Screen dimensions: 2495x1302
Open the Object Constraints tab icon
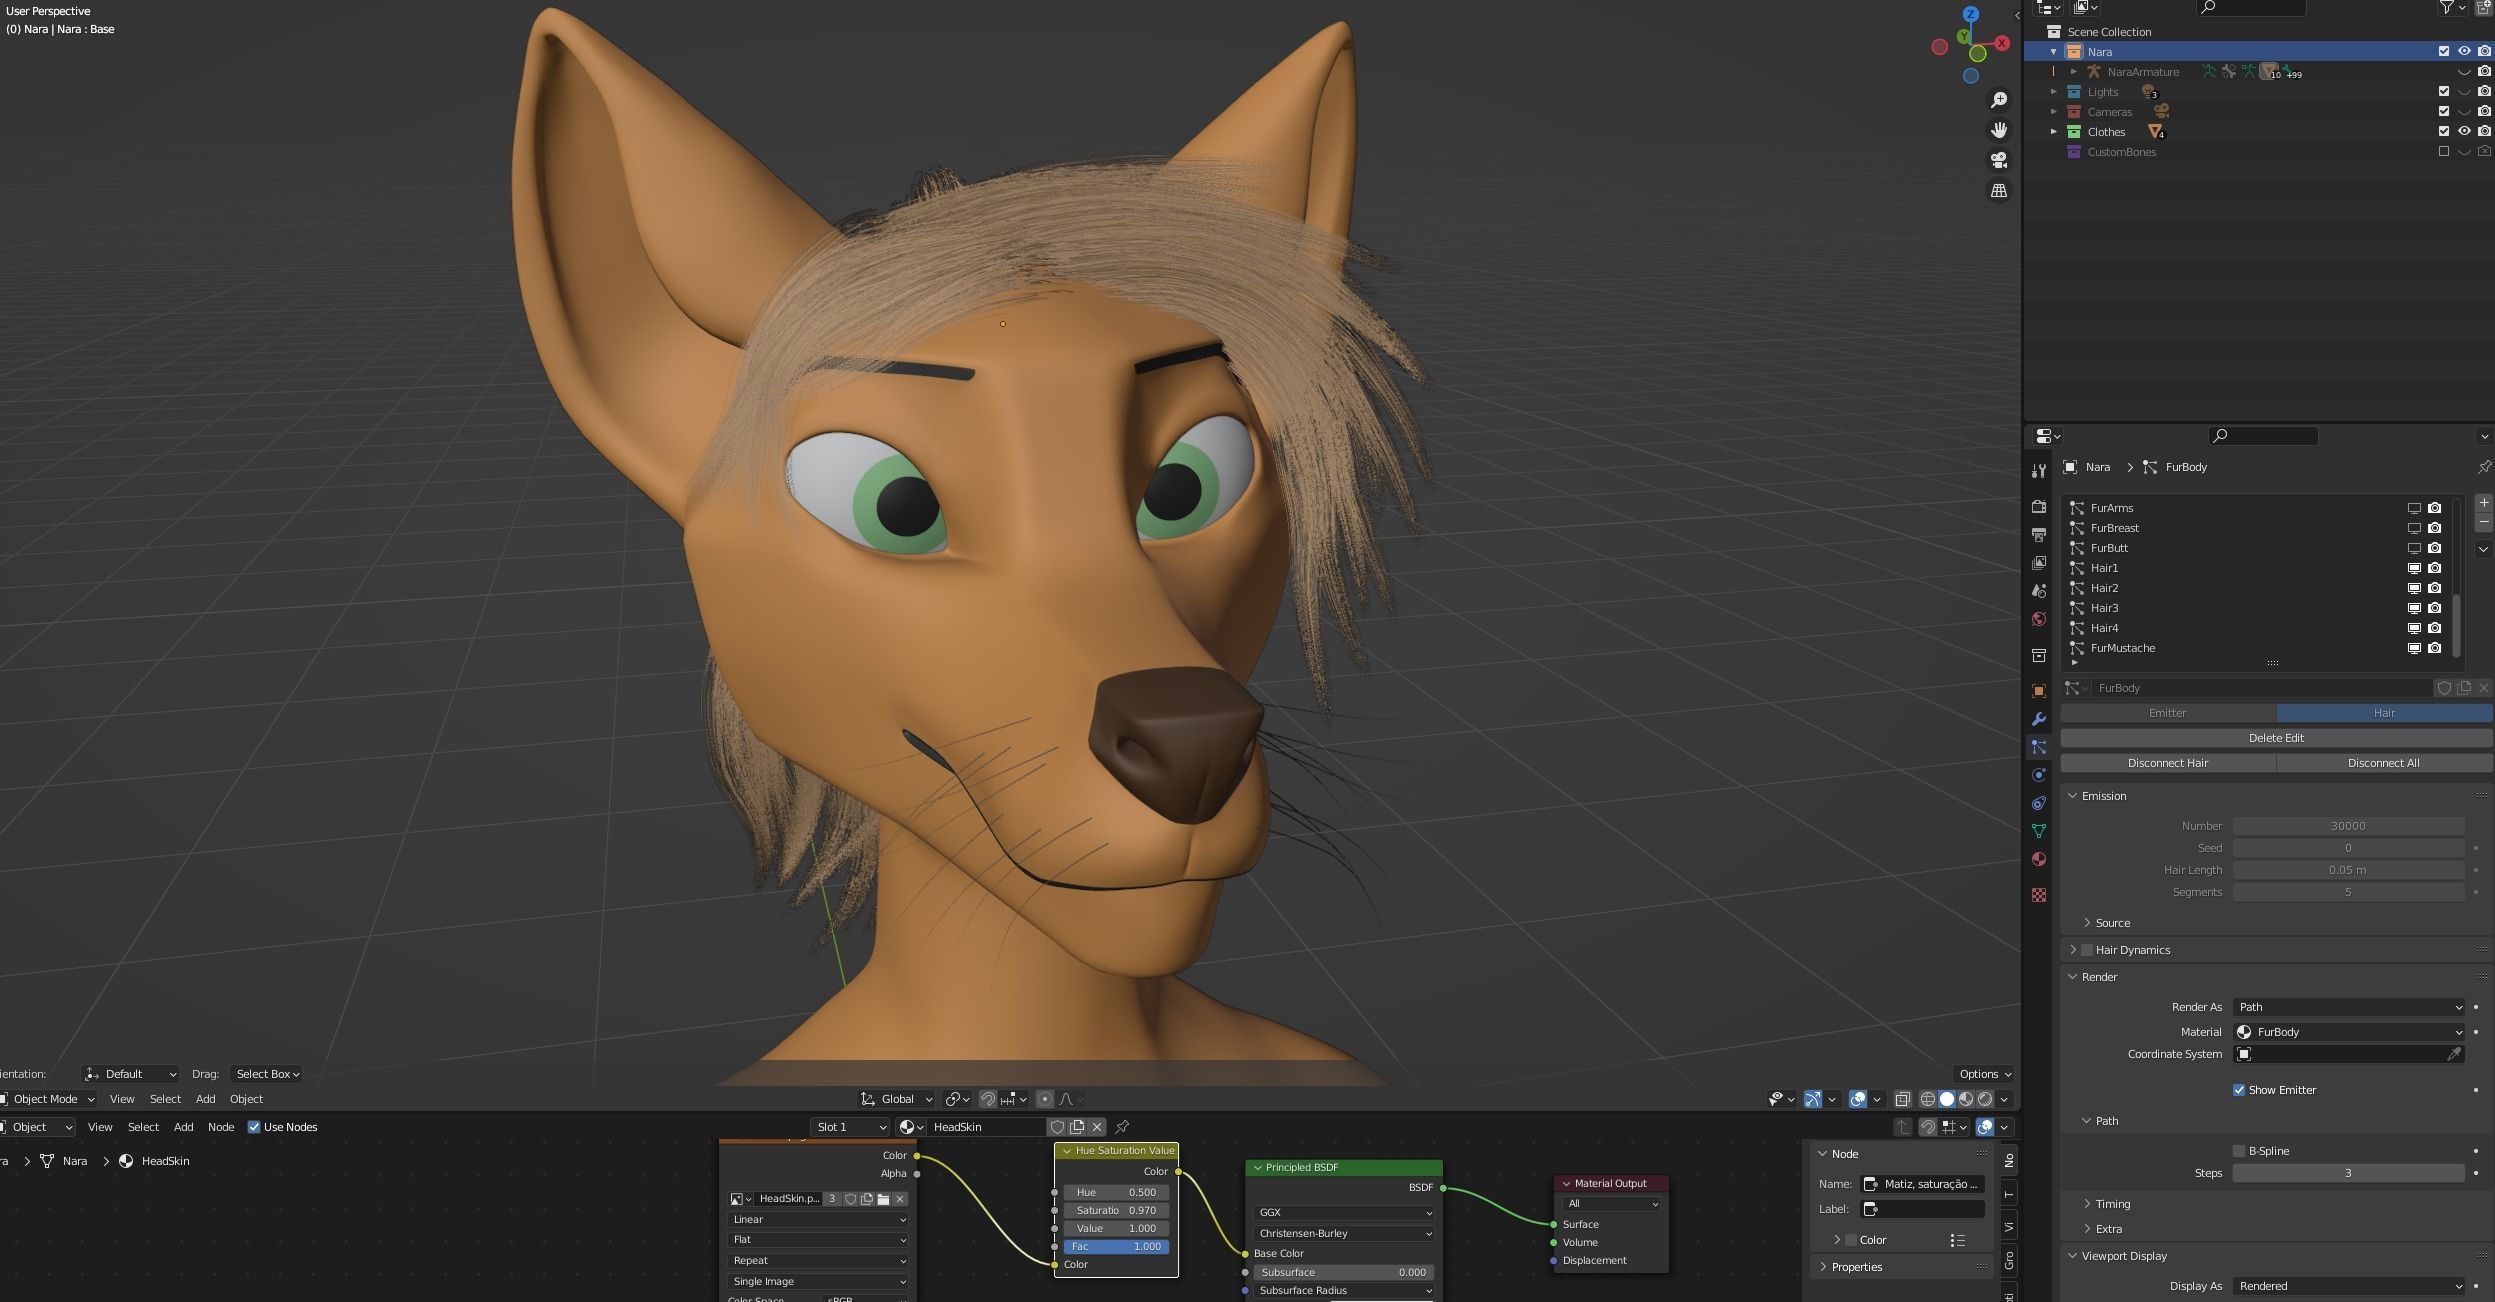[2039, 803]
